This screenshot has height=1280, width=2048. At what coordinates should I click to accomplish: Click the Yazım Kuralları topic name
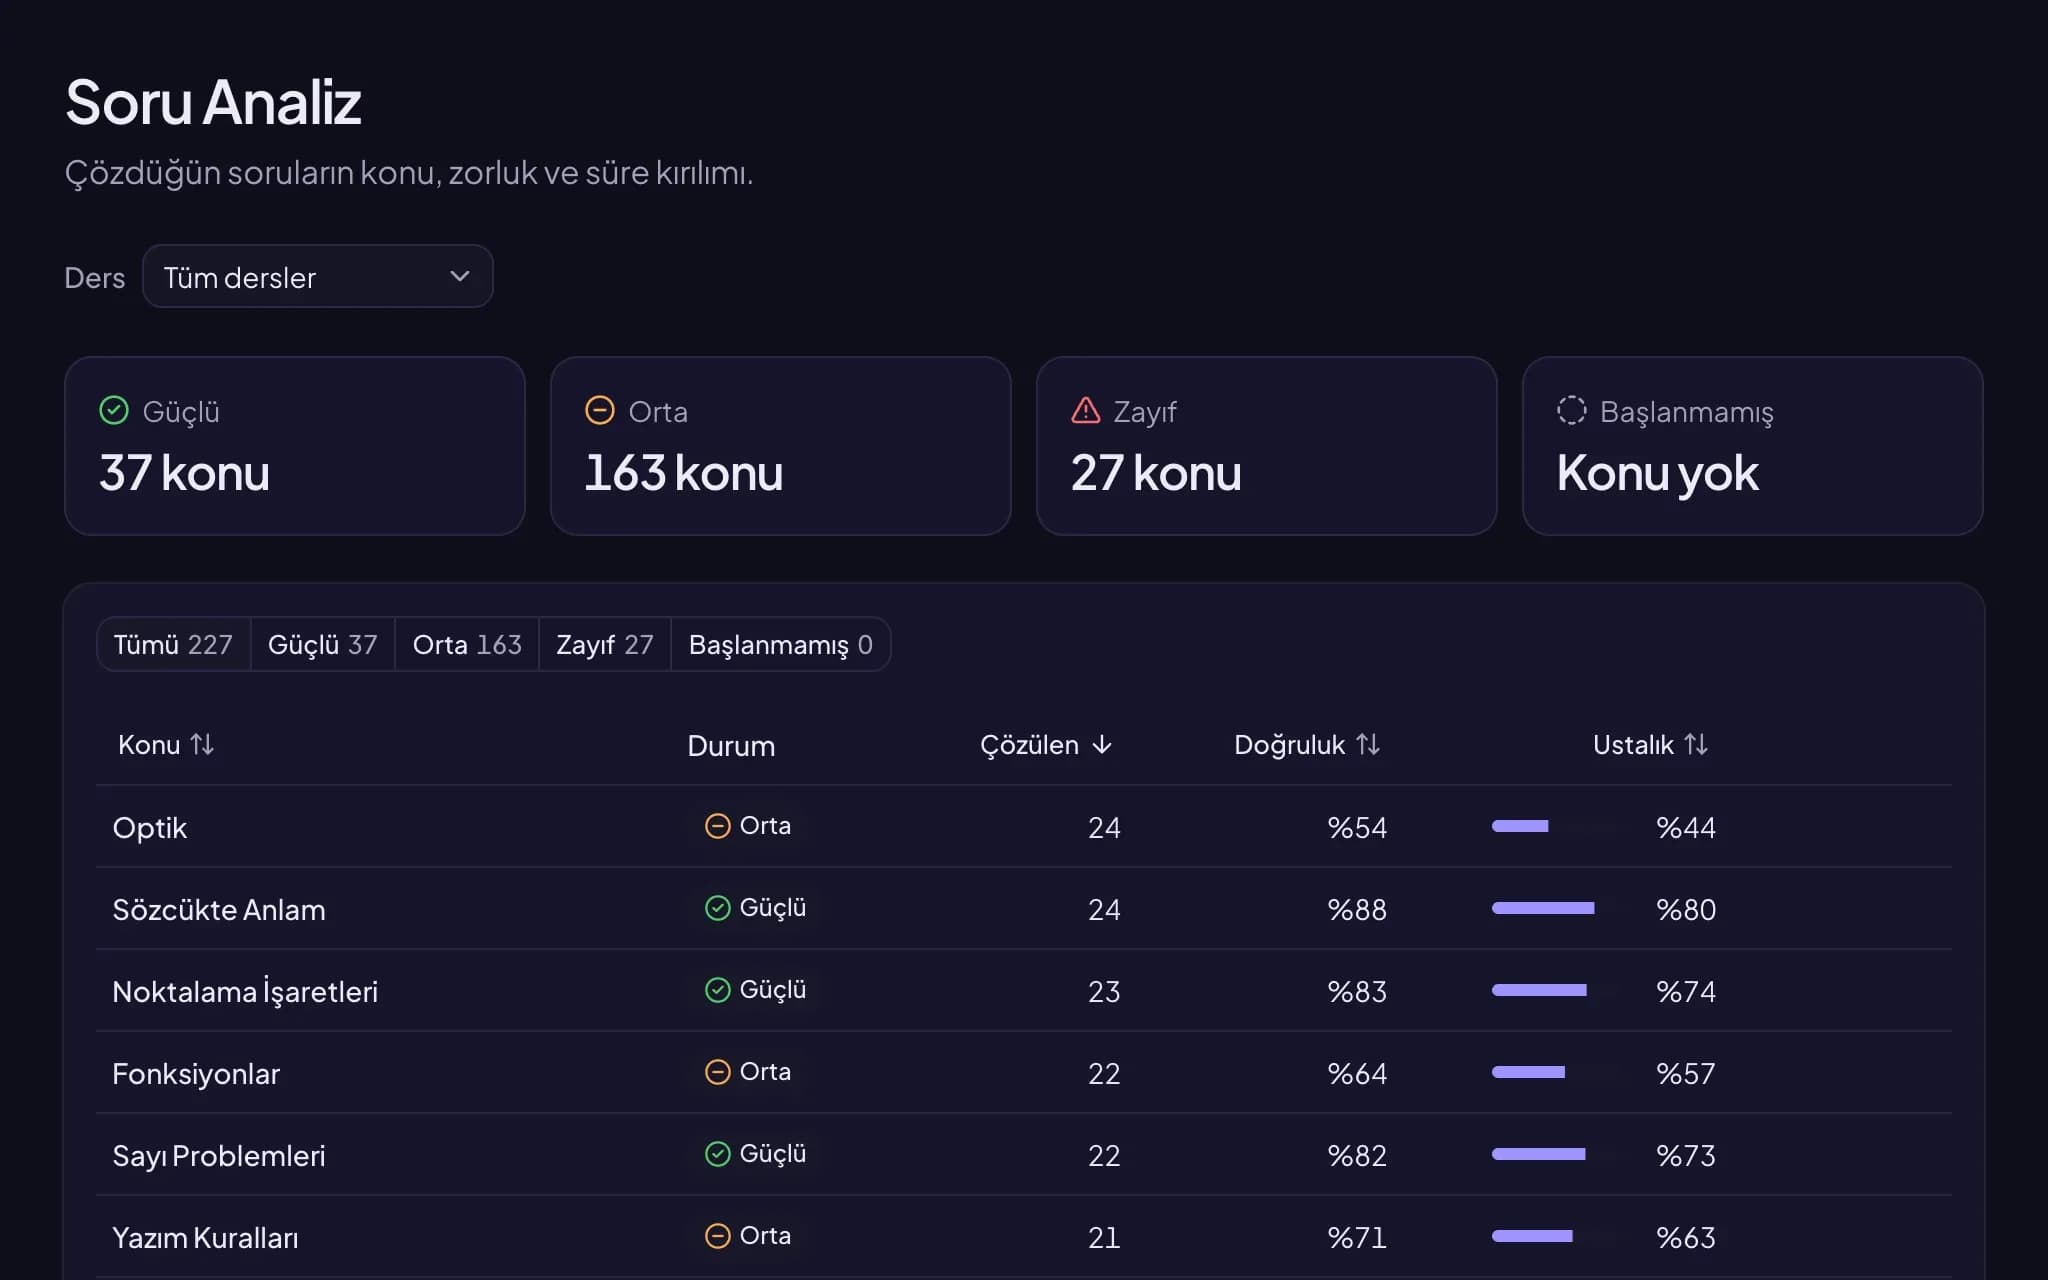coord(205,1238)
